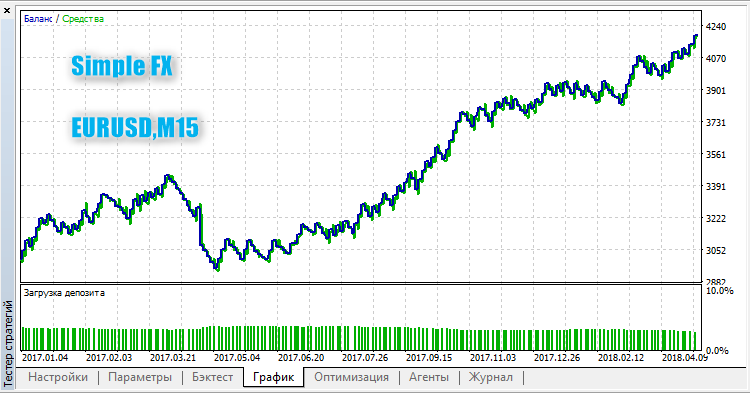This screenshot has width=750, height=394.
Task: Go to the Оптимизация tab
Action: tap(352, 377)
